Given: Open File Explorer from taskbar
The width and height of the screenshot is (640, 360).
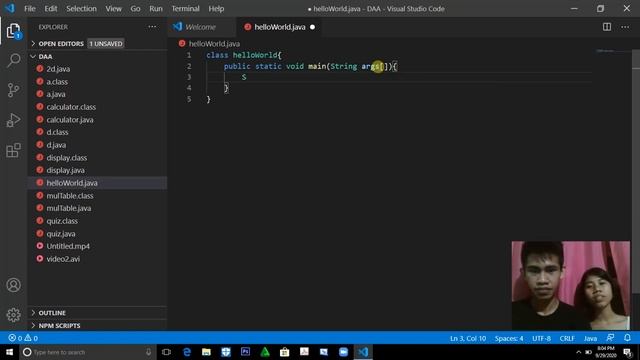Looking at the screenshot, I should 206,352.
